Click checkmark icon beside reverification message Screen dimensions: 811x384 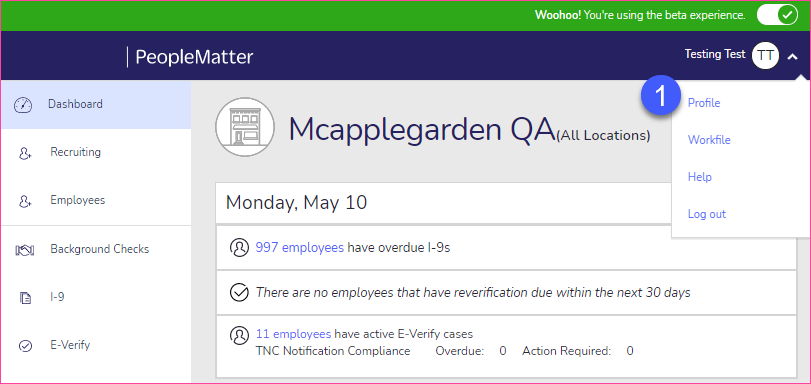[238, 292]
